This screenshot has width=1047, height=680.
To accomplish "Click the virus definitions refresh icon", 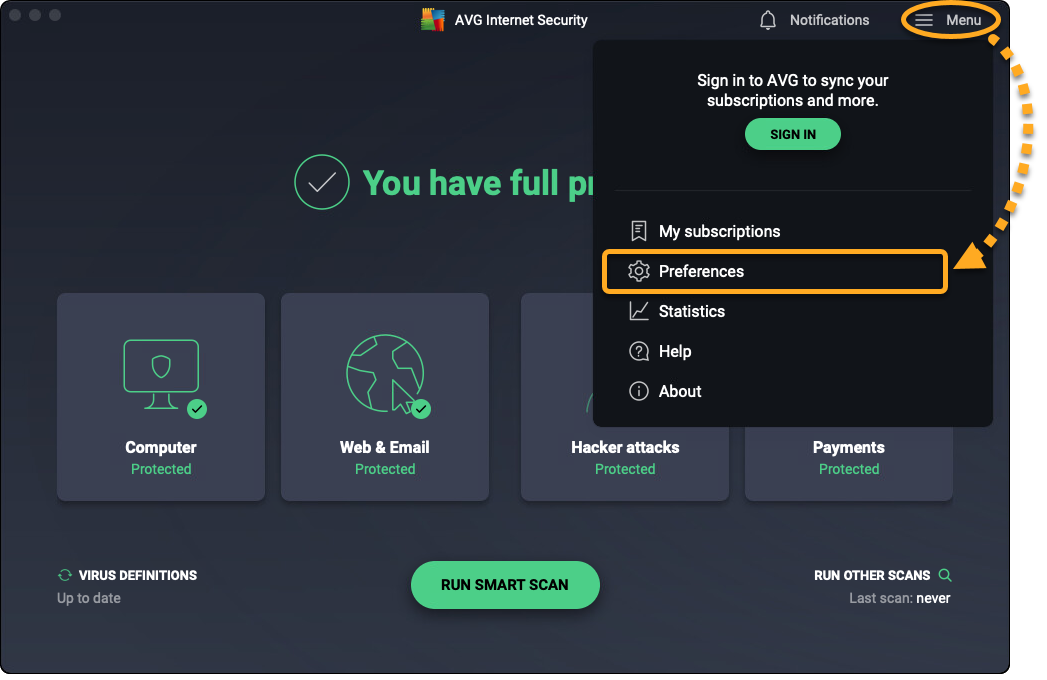I will pos(65,575).
